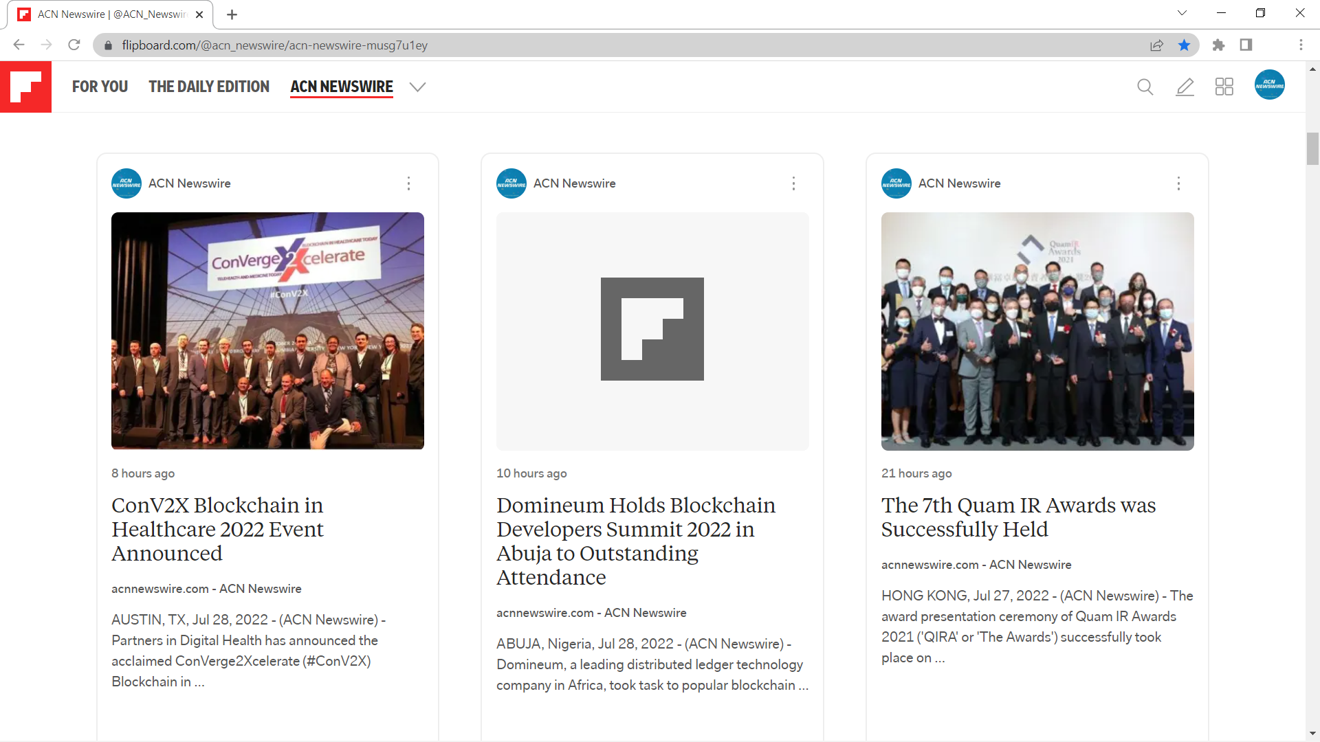This screenshot has height=742, width=1320.
Task: Bookmark page with the blue star icon
Action: [x=1184, y=45]
